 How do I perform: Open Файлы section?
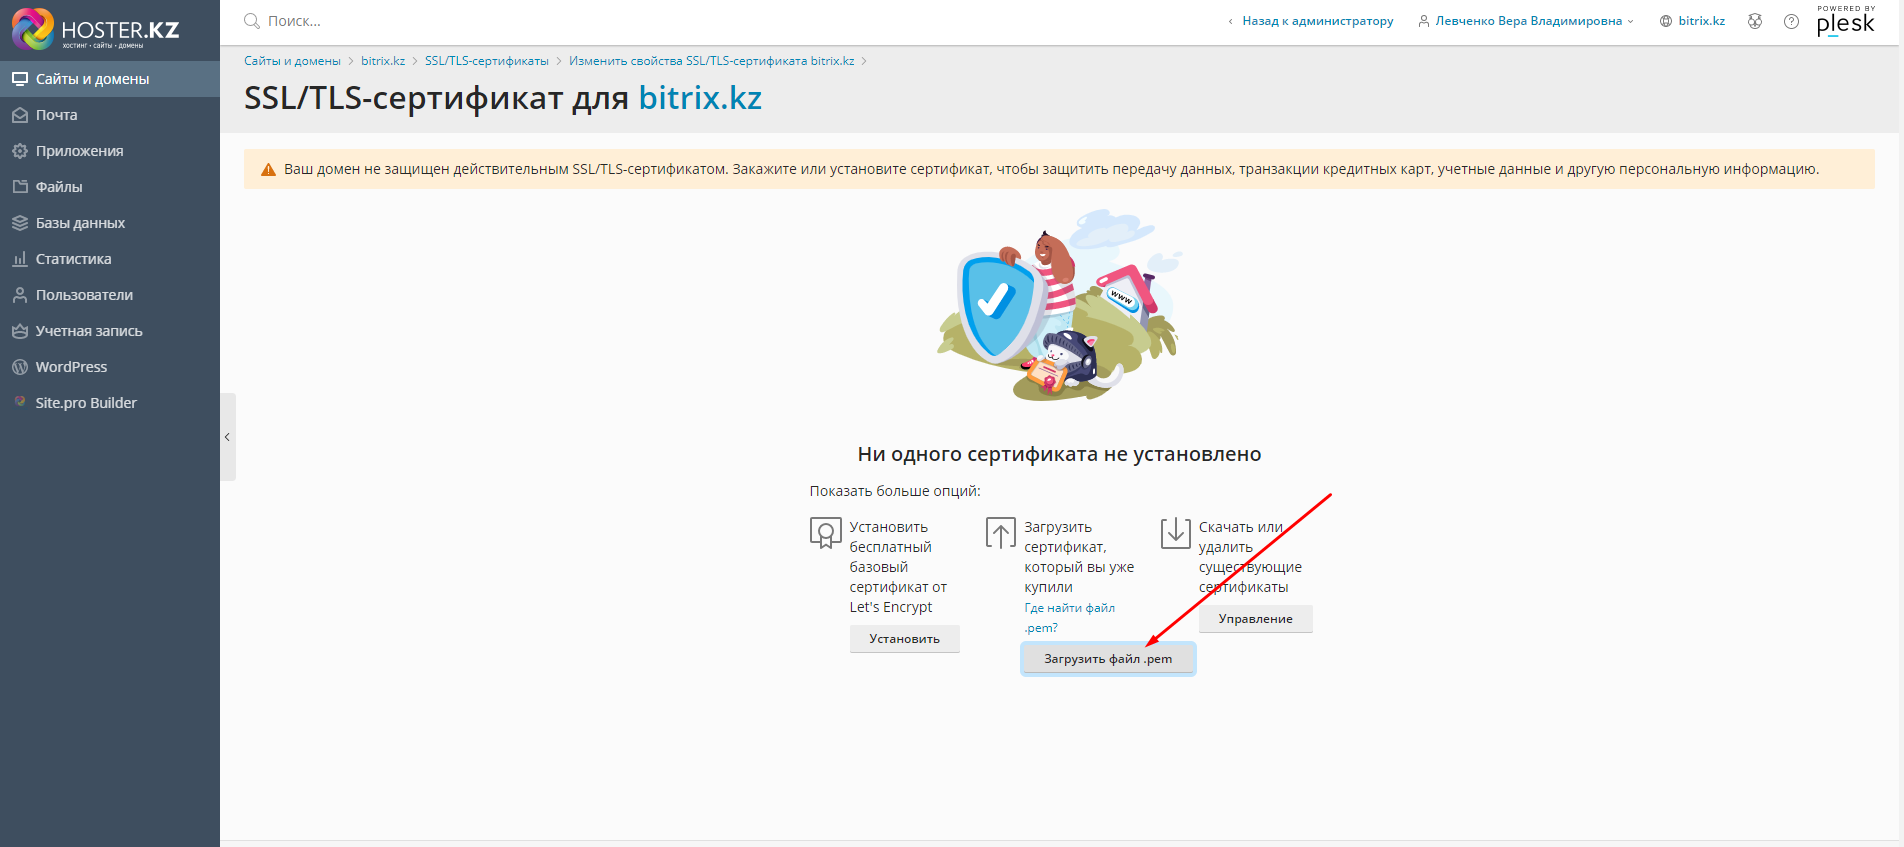tap(110, 187)
